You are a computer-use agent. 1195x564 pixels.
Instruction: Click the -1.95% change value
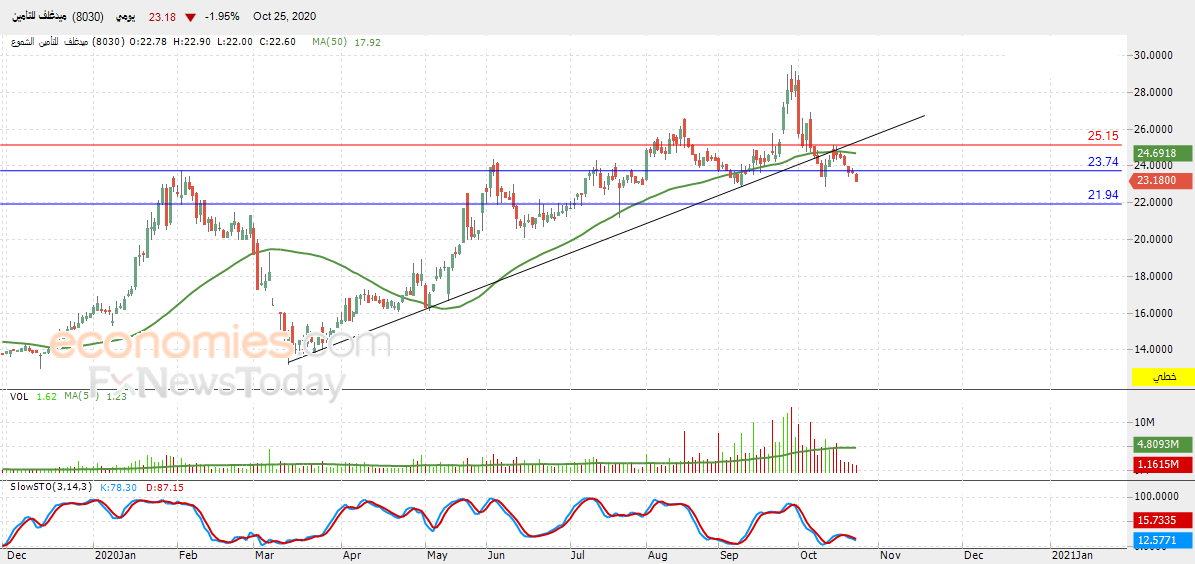pyautogui.click(x=223, y=16)
